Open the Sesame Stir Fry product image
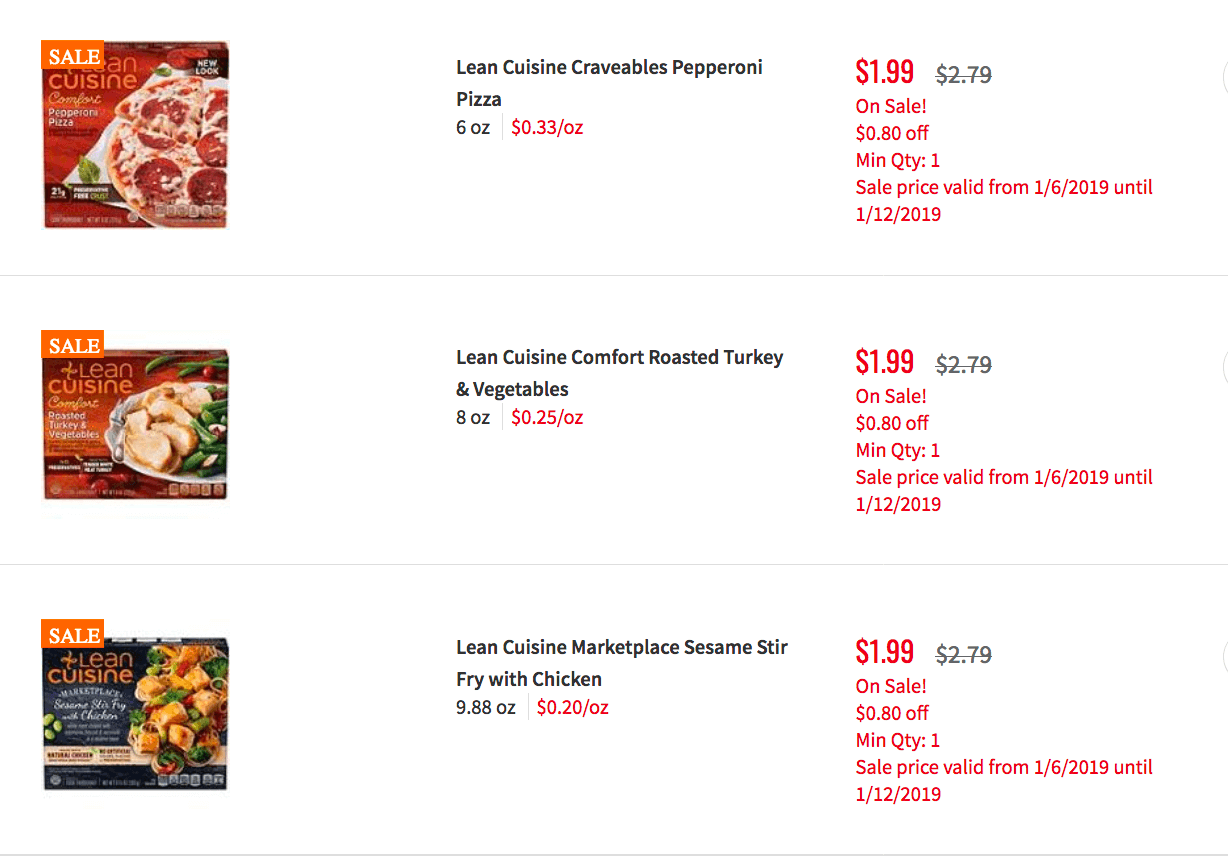Image resolution: width=1228 pixels, height=868 pixels. [x=136, y=713]
